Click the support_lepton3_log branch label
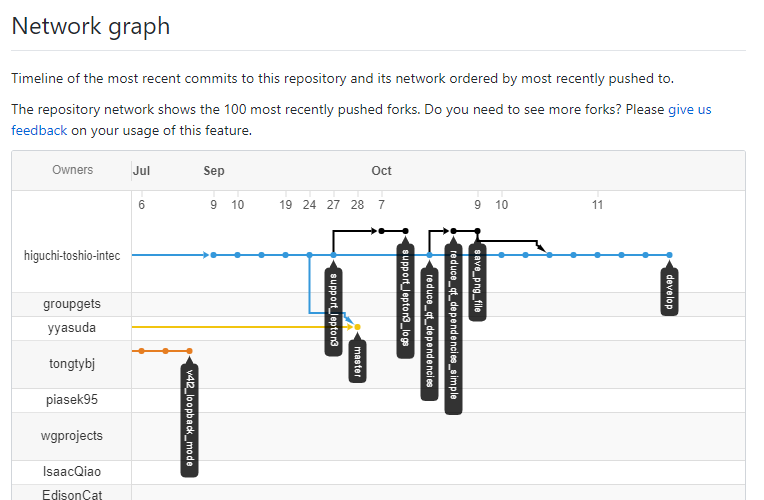 coord(405,301)
